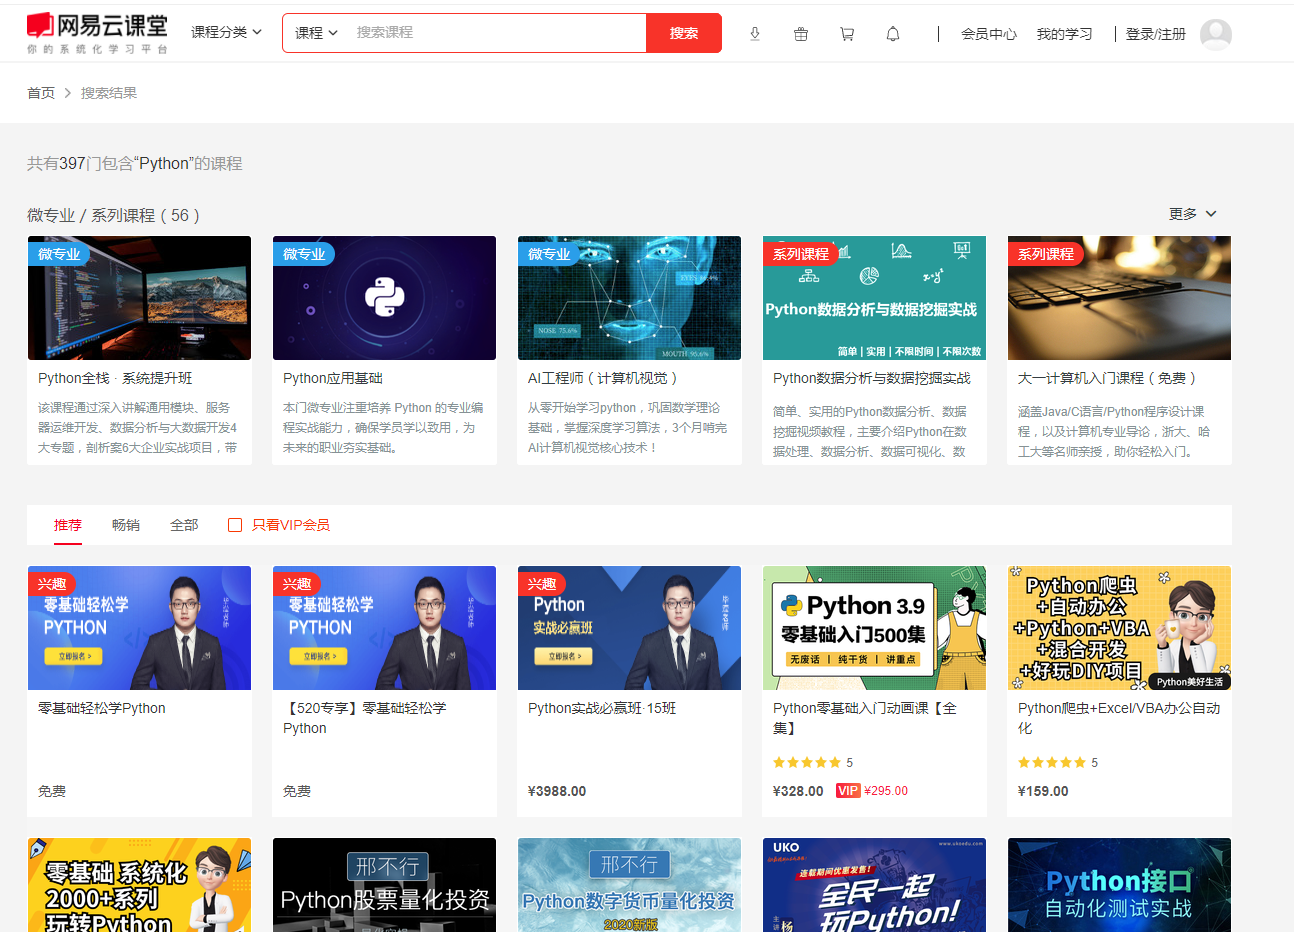1294x932 pixels.
Task: Click the 共有397门包含Python的课程 text
Action: 135,163
